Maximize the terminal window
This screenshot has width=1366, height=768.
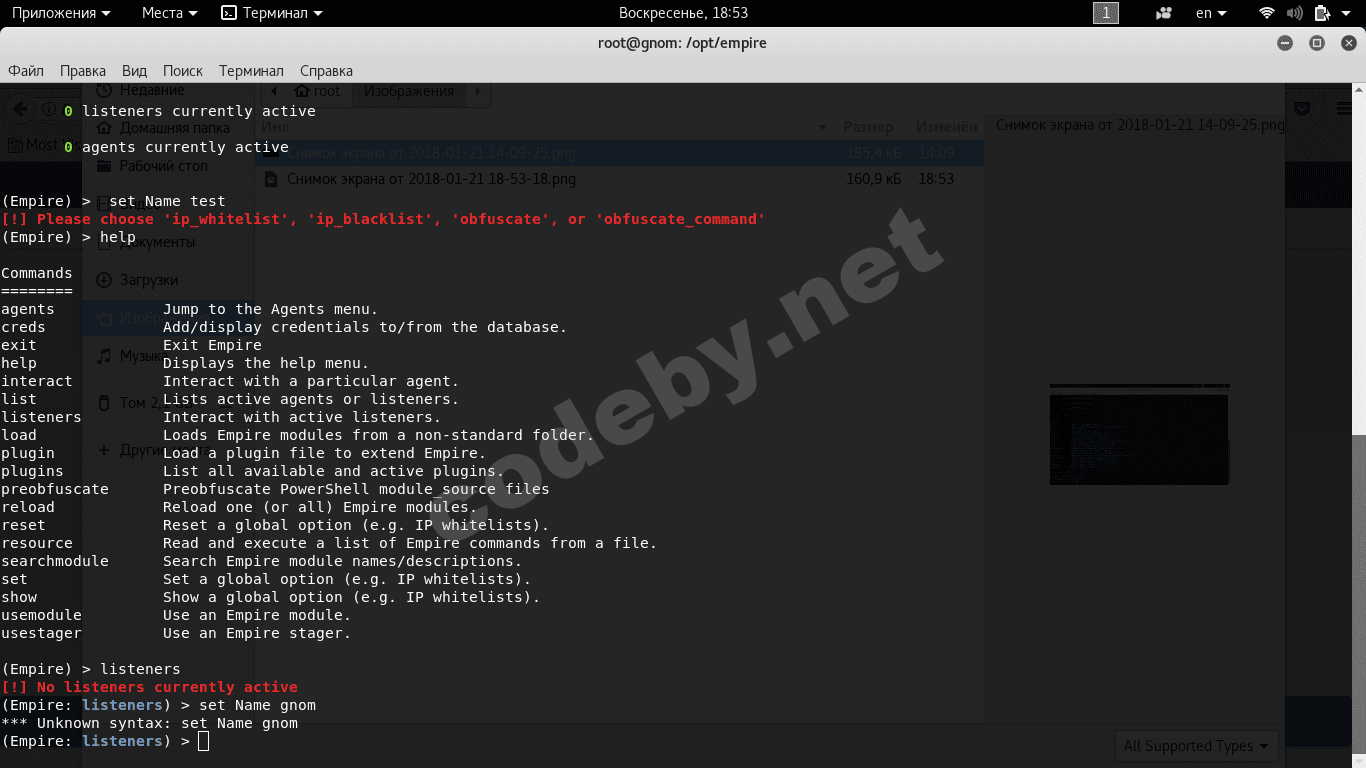point(1317,43)
